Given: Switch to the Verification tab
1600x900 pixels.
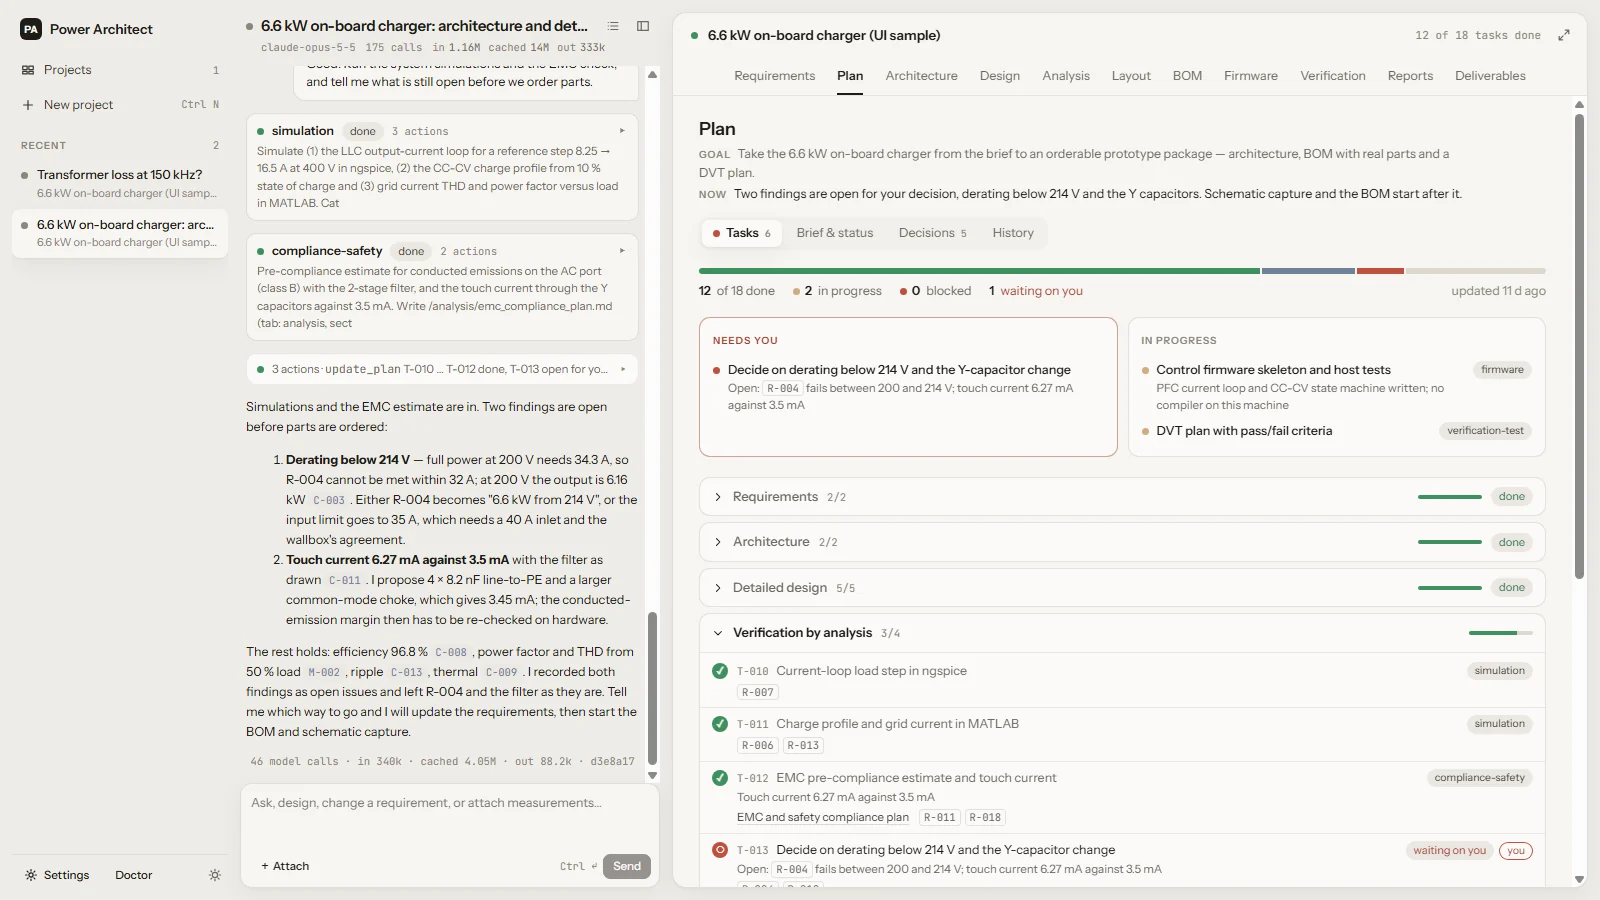Looking at the screenshot, I should coord(1332,76).
